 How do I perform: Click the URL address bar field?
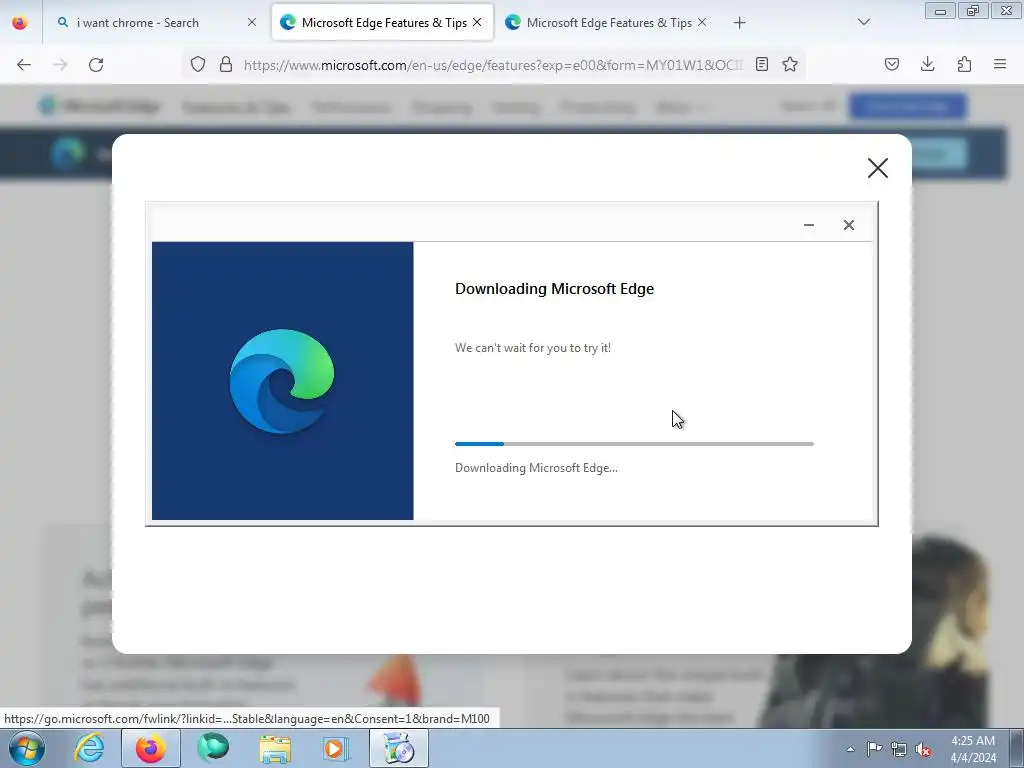[493, 65]
